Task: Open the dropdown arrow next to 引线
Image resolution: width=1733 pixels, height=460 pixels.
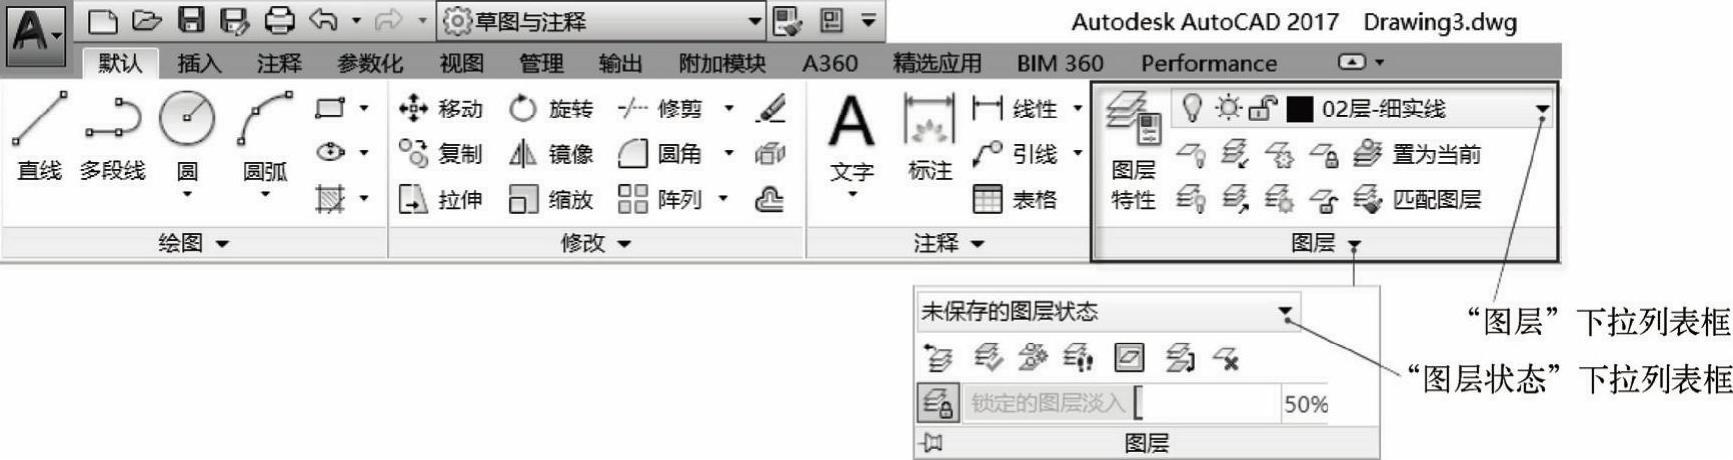Action: 1077,153
